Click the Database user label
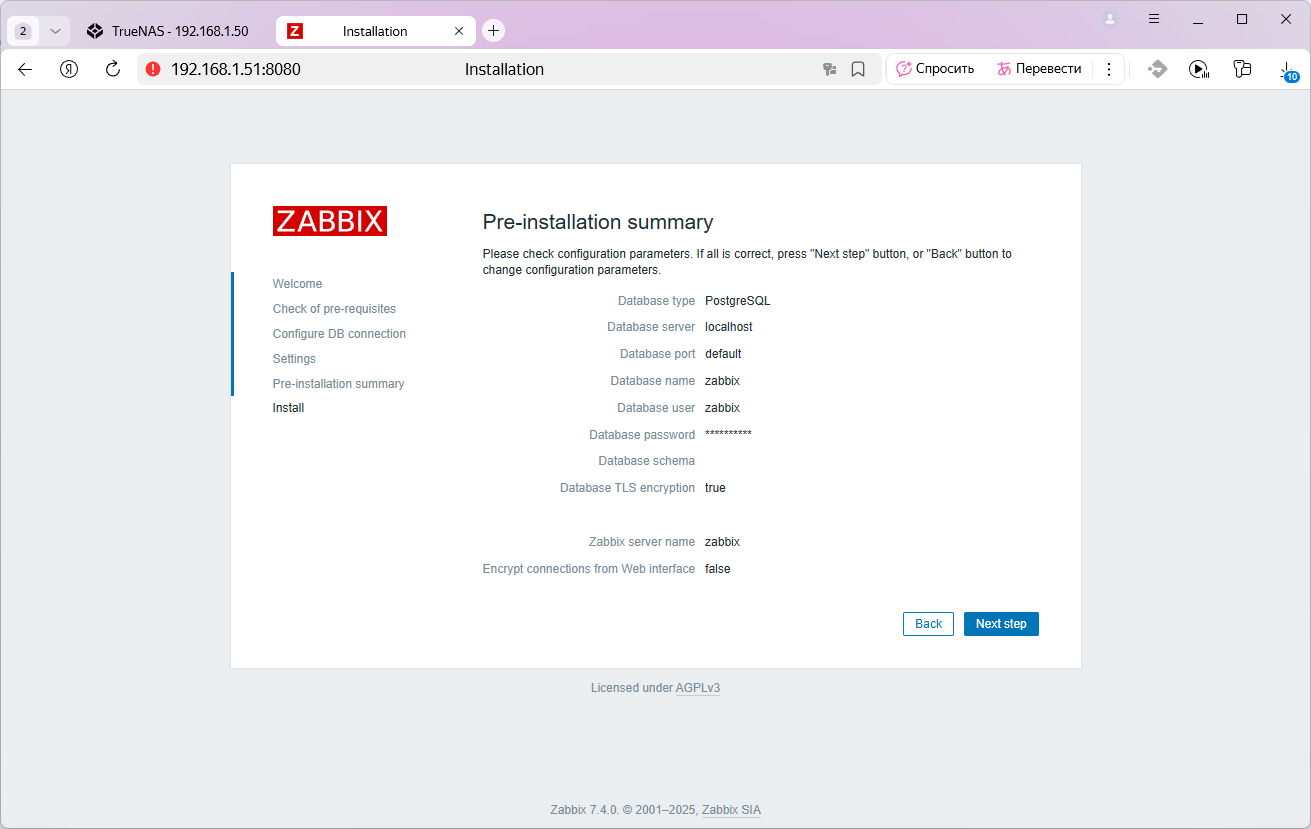This screenshot has height=829, width=1311. pyautogui.click(x=656, y=408)
